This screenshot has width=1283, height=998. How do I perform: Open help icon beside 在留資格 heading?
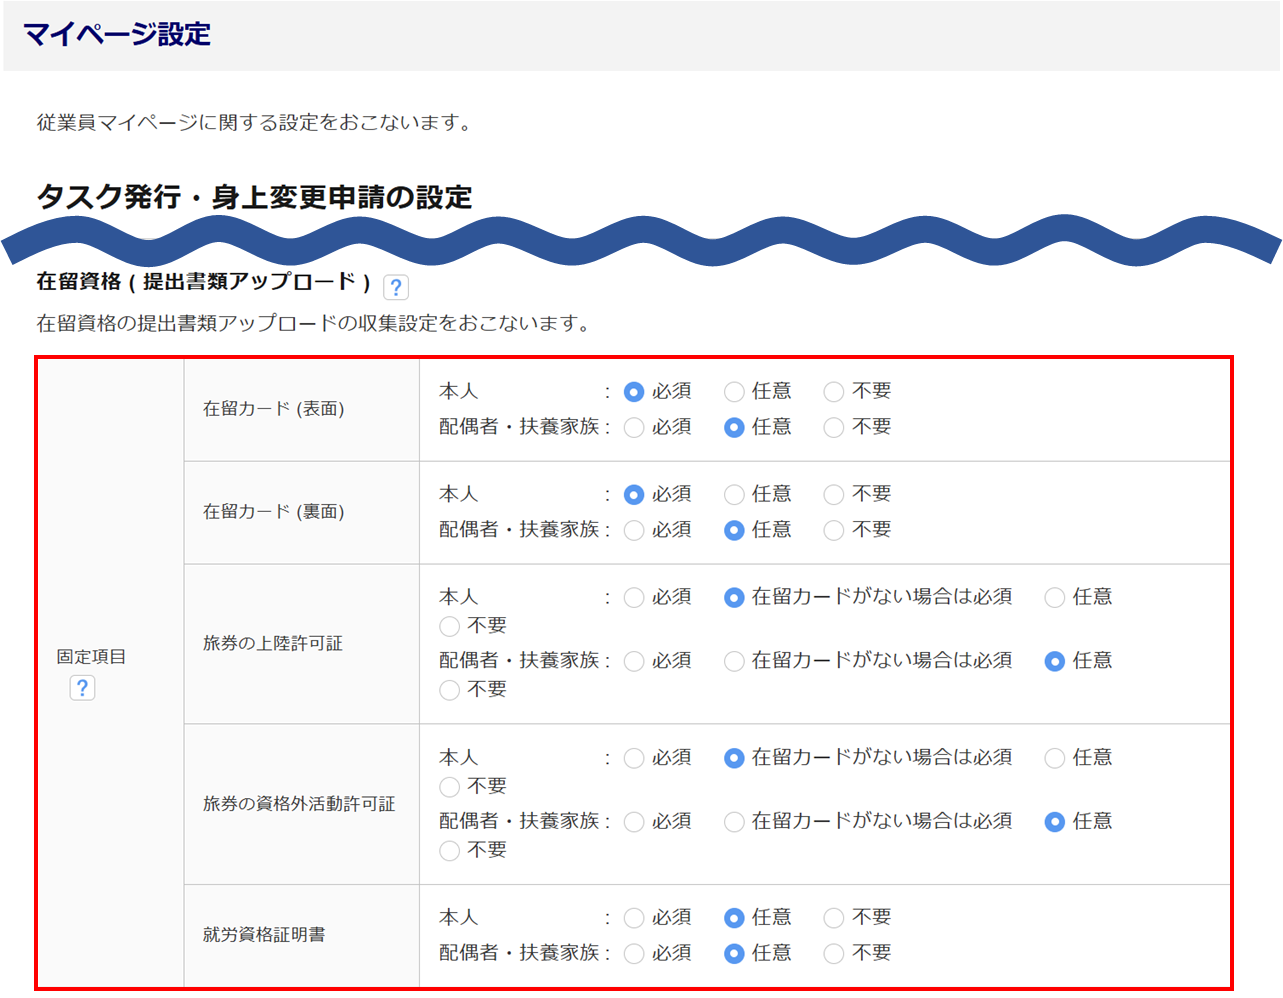396,288
